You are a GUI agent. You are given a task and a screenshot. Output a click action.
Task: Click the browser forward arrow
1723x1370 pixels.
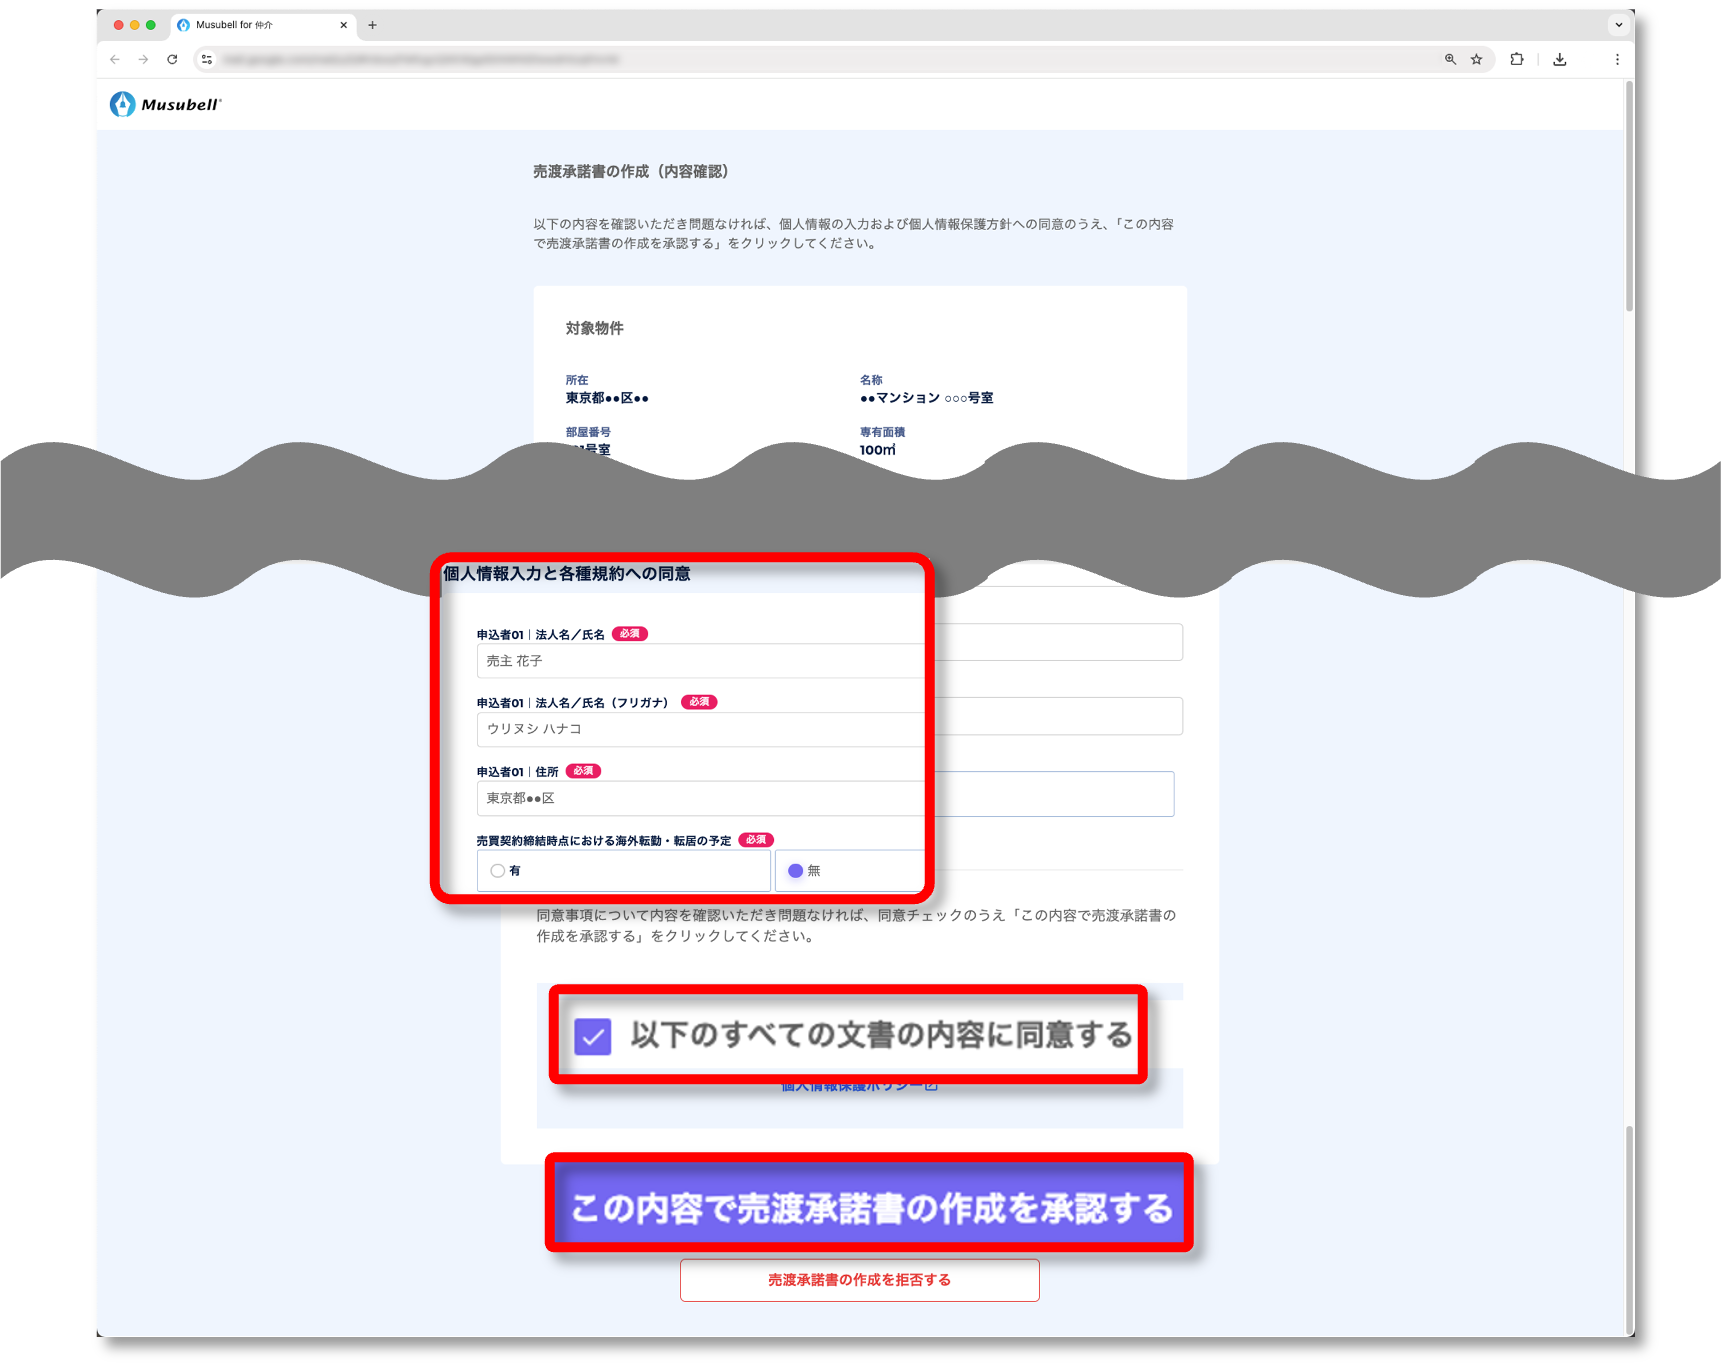click(143, 60)
